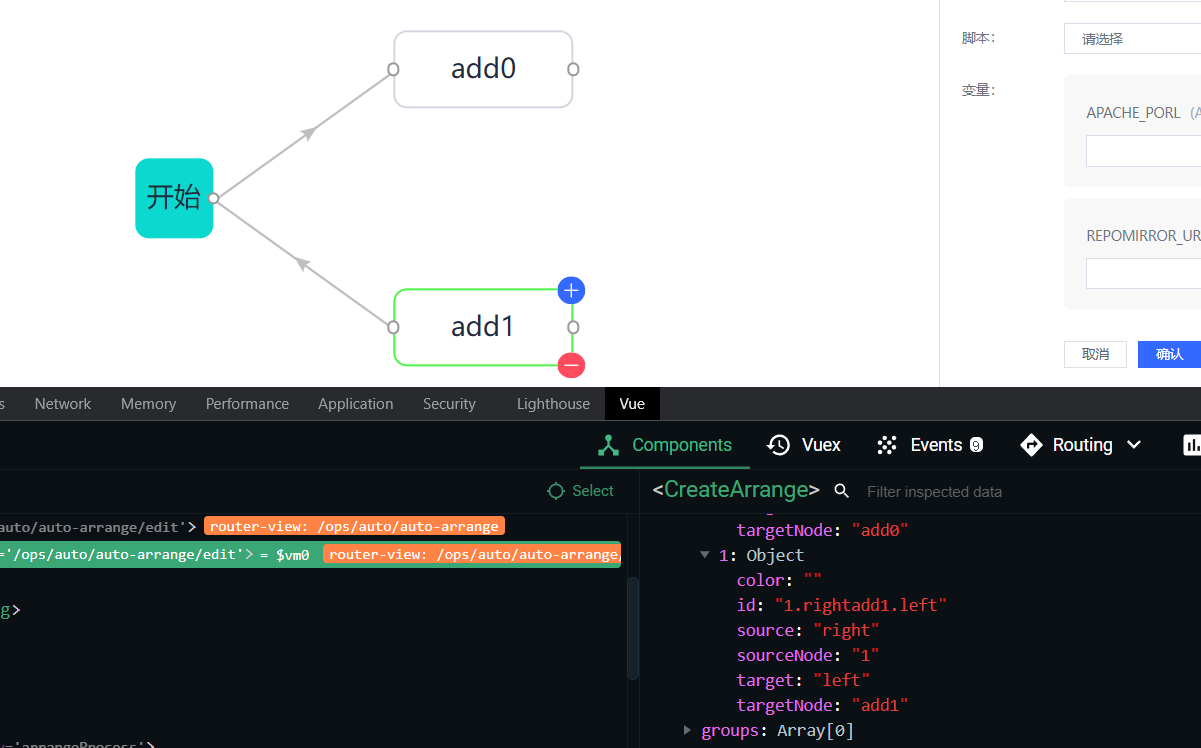Select the add1 node
The width and height of the screenshot is (1201, 748).
[x=483, y=327]
